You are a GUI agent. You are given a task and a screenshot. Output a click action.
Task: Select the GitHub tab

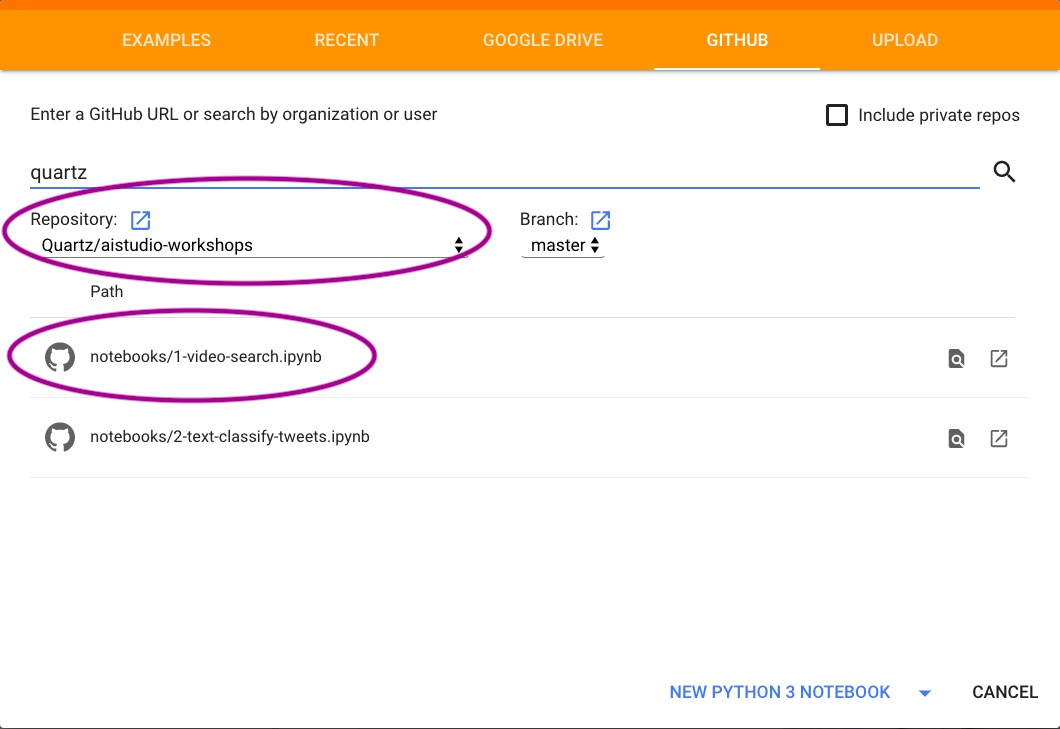(x=737, y=40)
